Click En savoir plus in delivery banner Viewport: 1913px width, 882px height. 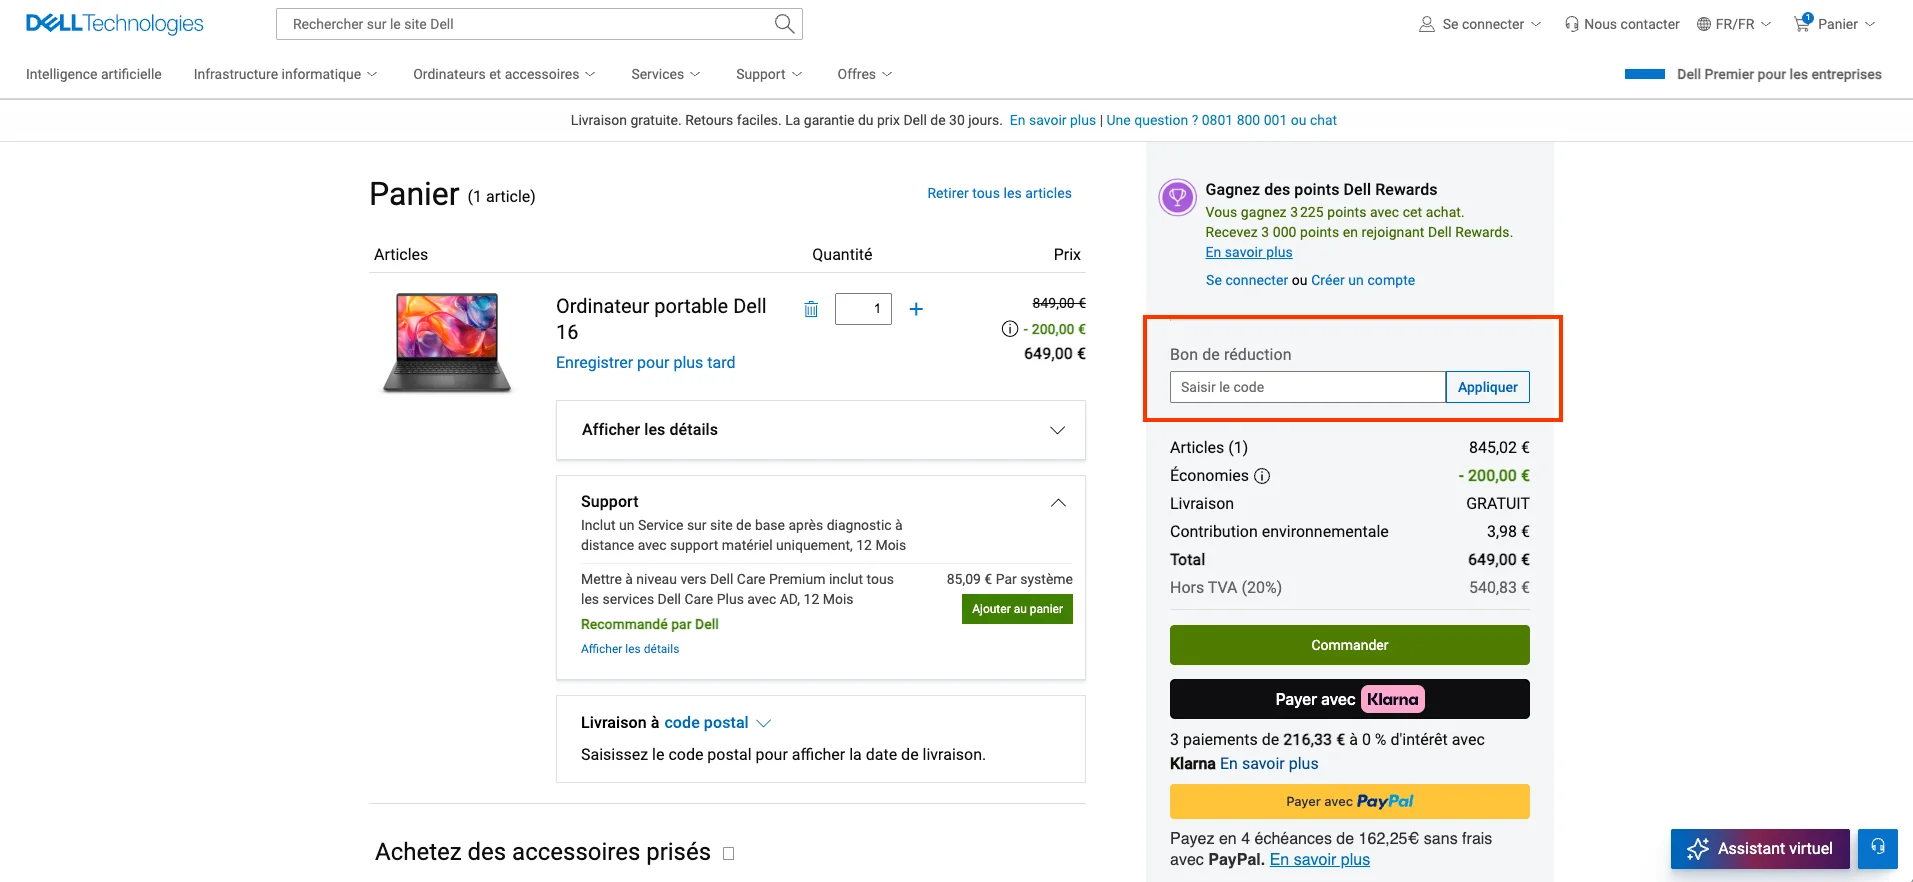1052,120
